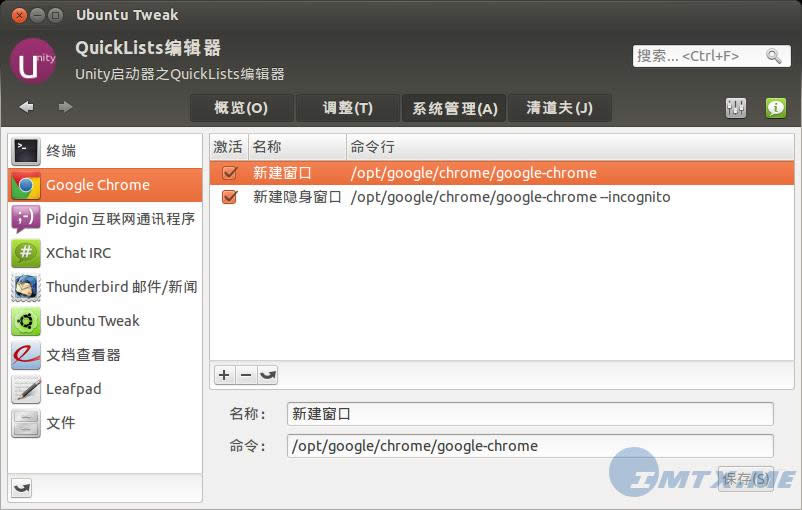Viewport: 802px width, 510px height.
Task: Select Thunderbird 邮件/新闻 in the list
Action: click(x=105, y=287)
